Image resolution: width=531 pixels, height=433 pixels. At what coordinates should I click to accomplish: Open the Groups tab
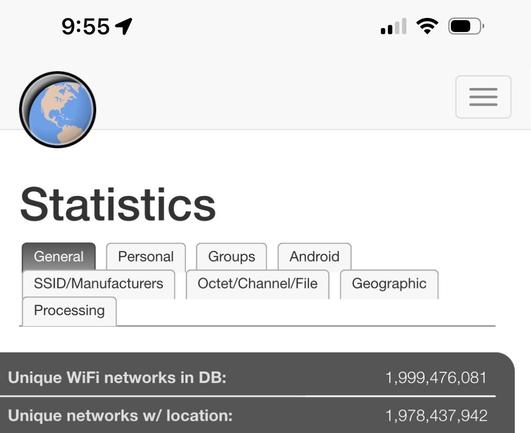click(232, 257)
